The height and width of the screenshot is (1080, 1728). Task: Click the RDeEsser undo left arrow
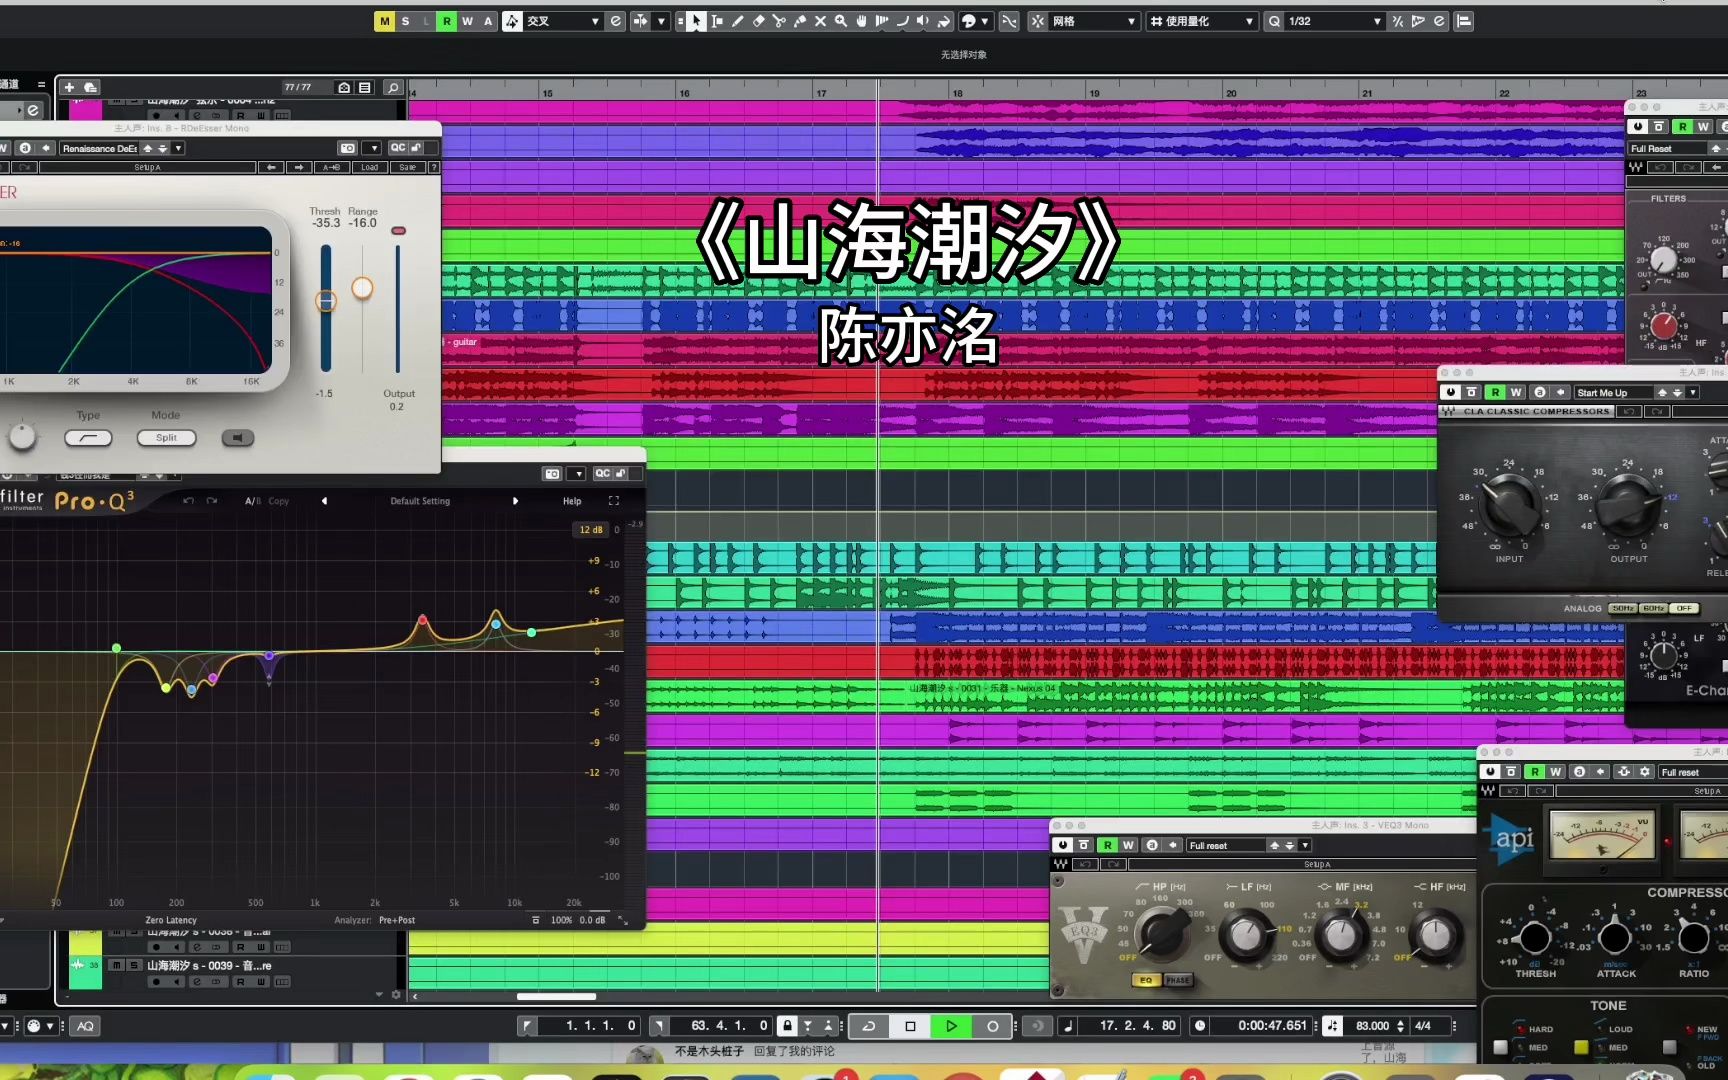click(271, 167)
